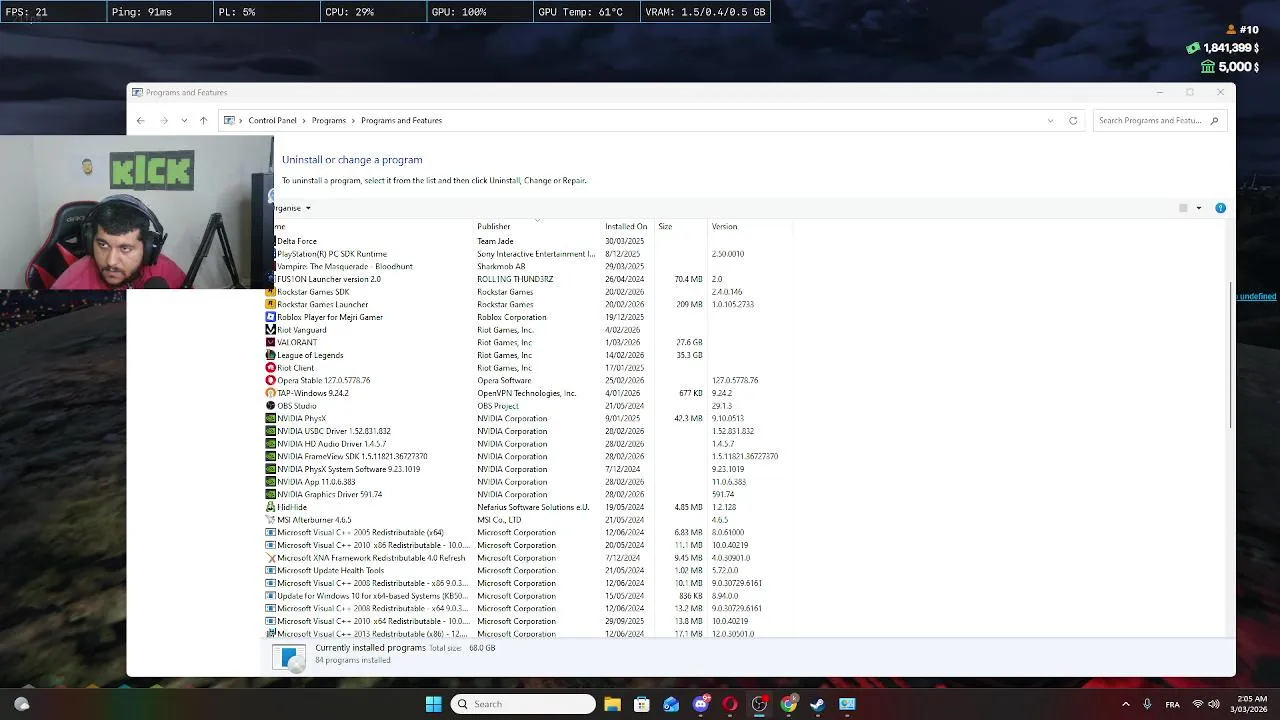Screen dimensions: 1280x720
Task: Open the Windows Start button
Action: [x=433, y=704]
